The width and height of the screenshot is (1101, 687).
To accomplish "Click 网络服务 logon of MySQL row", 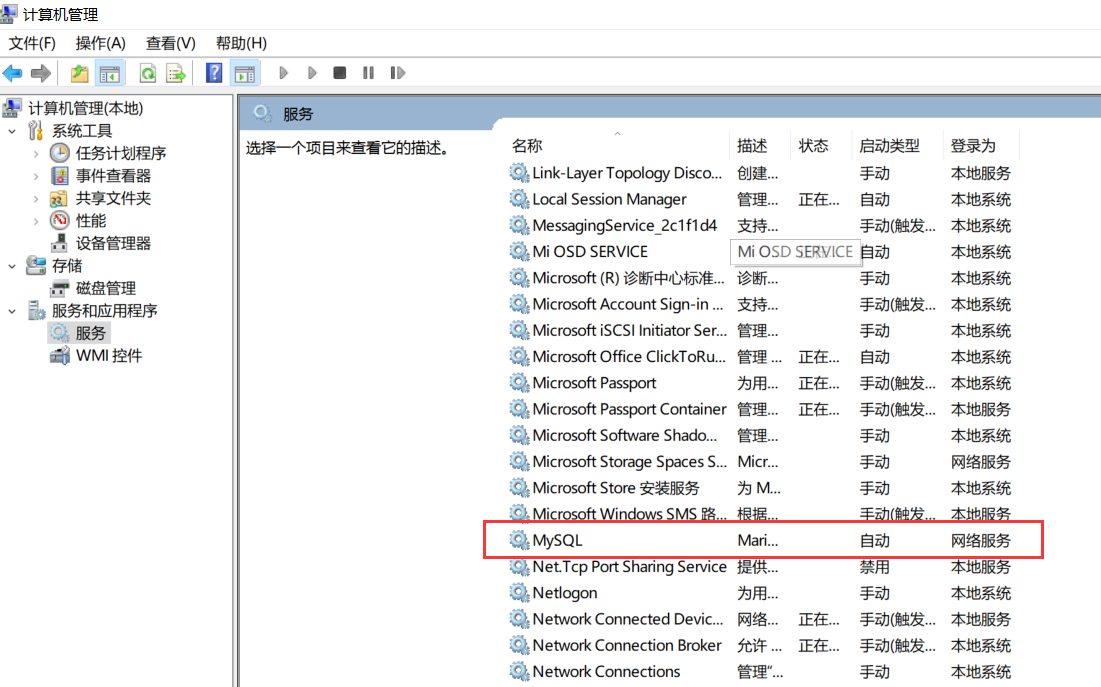I will [980, 540].
